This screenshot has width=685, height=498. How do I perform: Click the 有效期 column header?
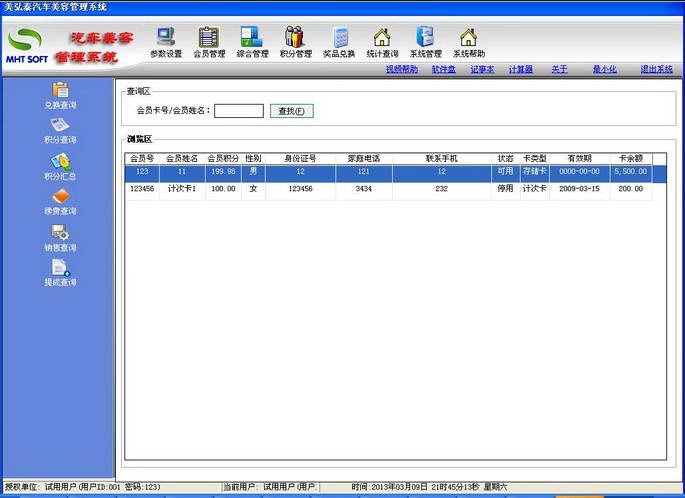(x=579, y=159)
